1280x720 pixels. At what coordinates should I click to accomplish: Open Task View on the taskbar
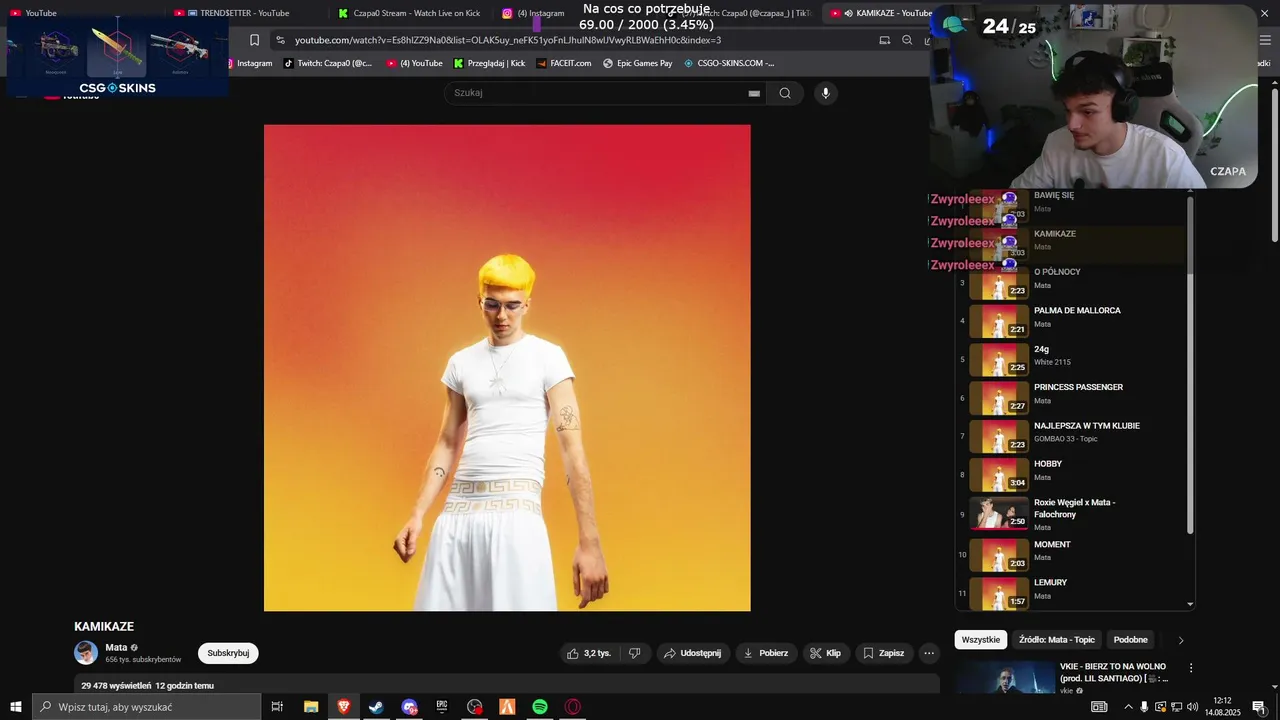point(277,707)
